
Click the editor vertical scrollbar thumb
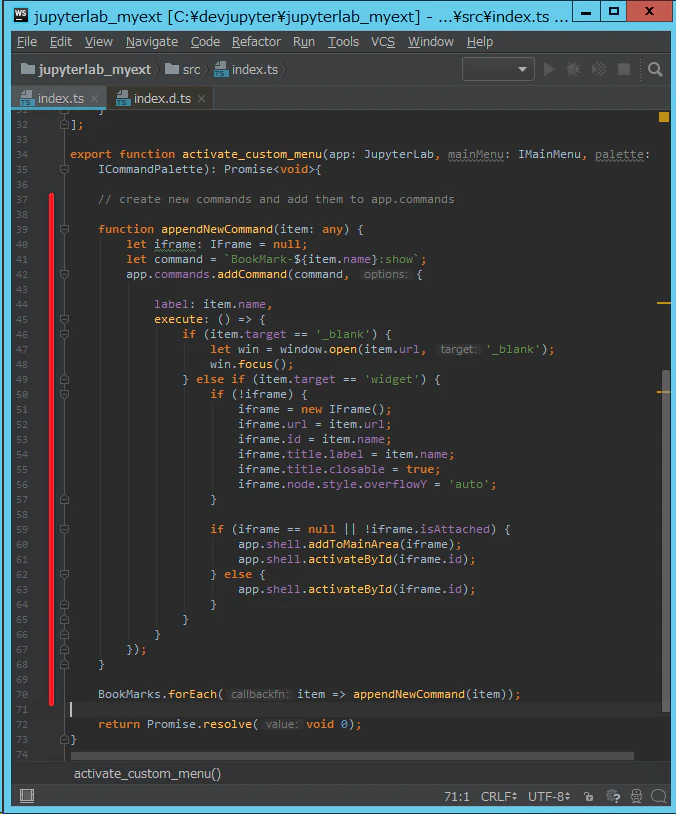[x=666, y=540]
